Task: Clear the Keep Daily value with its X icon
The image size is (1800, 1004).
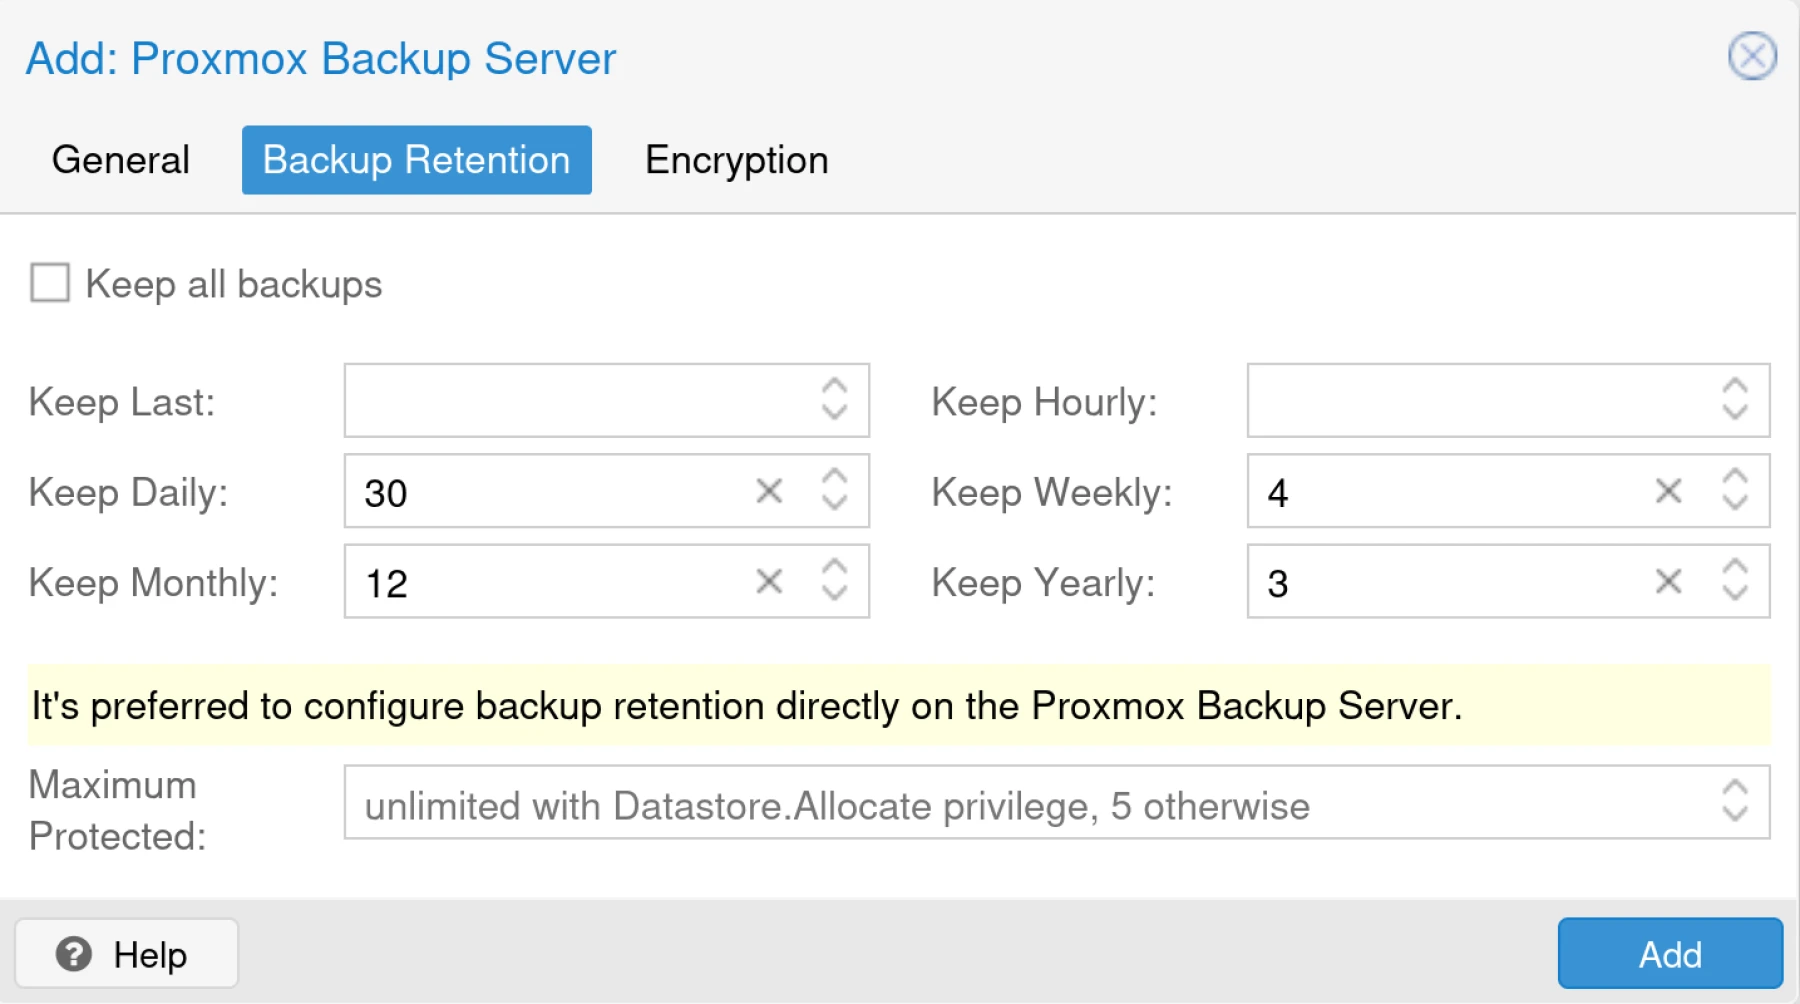Action: (x=769, y=491)
